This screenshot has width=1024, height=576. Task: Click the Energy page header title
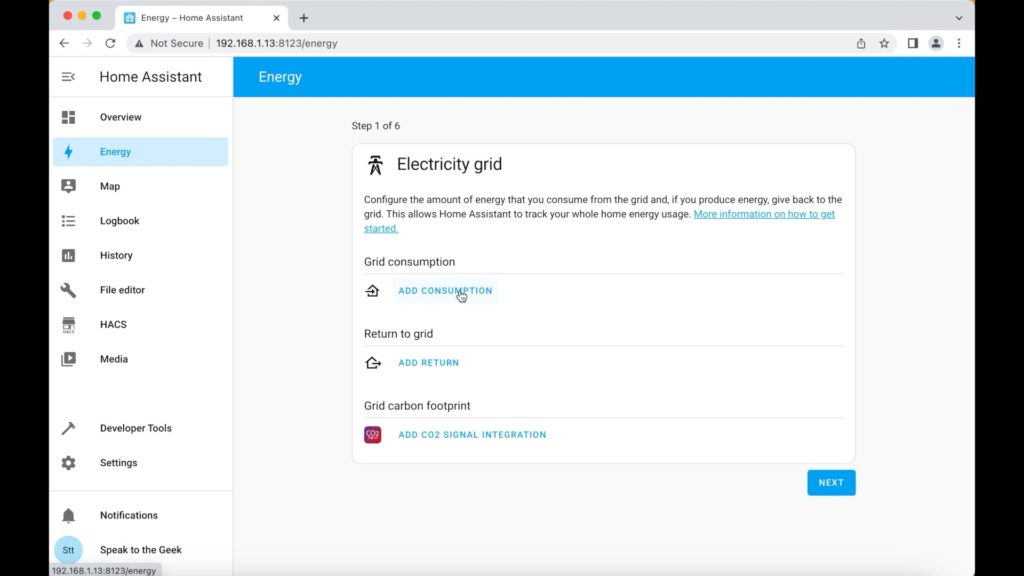pos(280,77)
